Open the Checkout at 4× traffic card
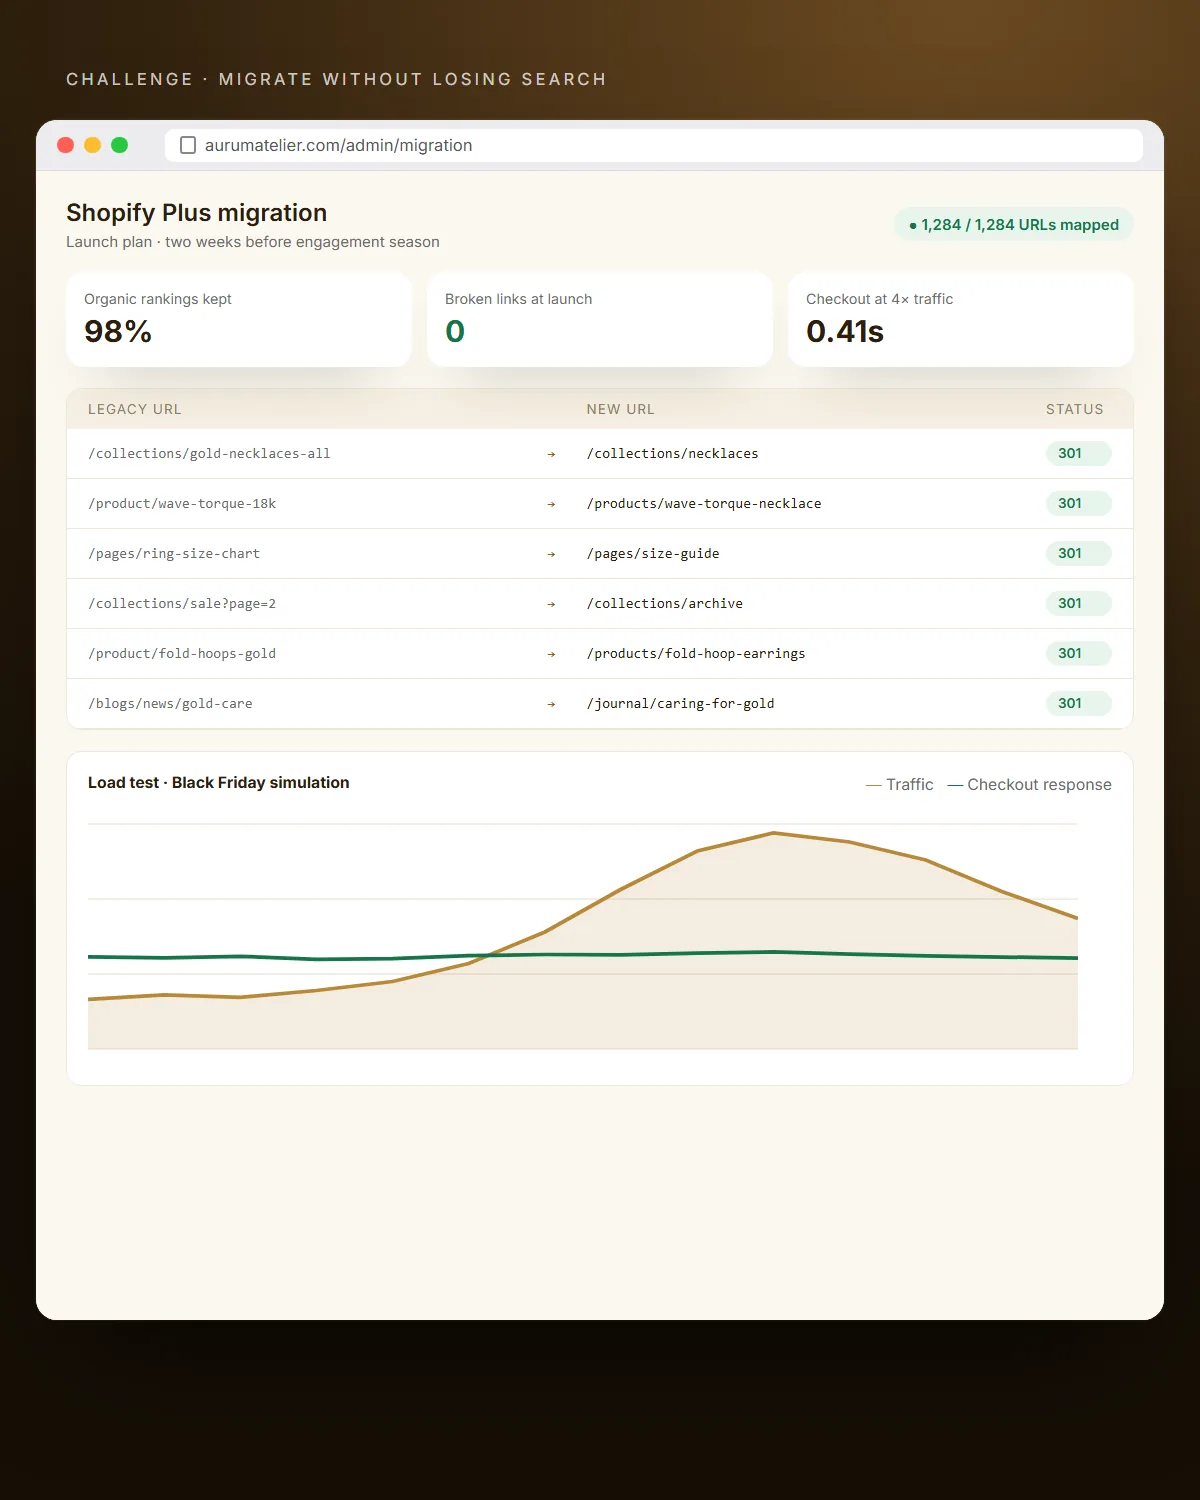 (x=961, y=320)
